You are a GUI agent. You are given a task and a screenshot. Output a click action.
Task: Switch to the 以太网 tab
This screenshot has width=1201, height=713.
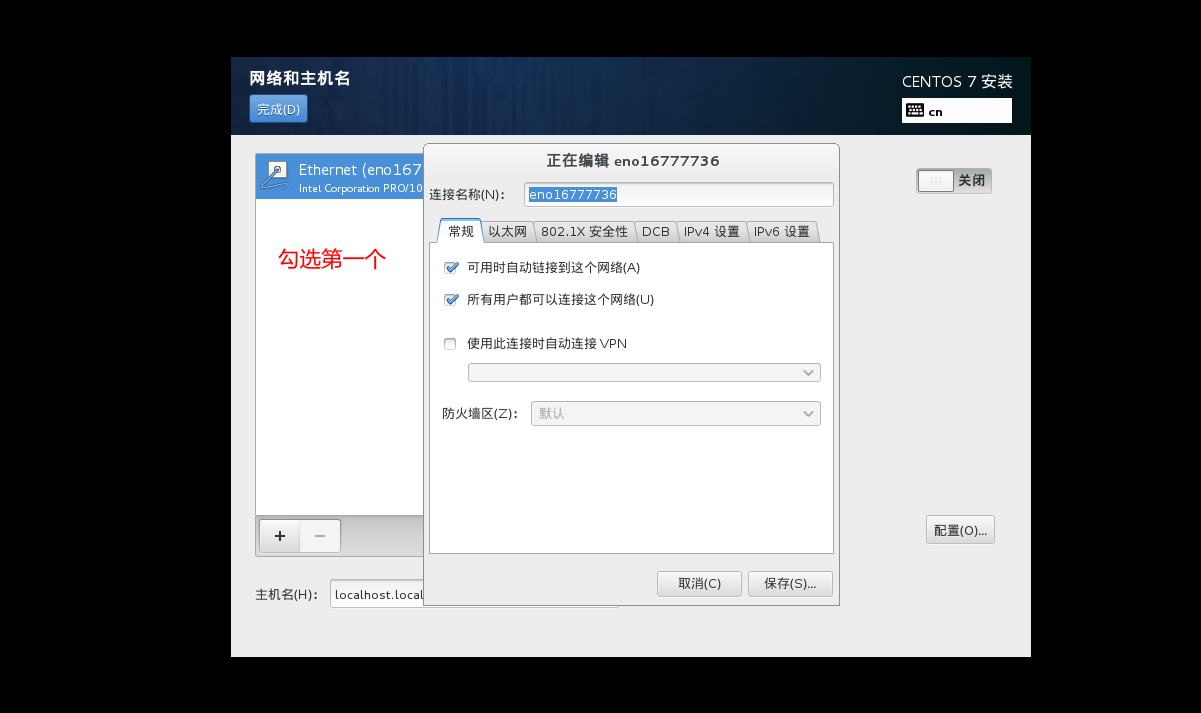click(x=509, y=231)
